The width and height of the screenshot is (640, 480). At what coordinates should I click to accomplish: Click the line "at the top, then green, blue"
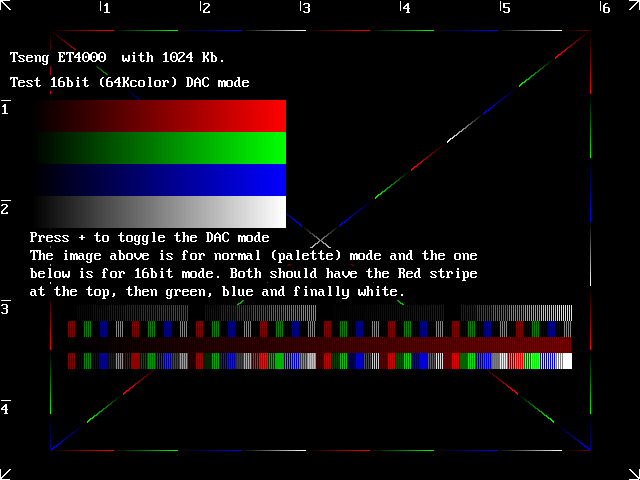point(217,292)
